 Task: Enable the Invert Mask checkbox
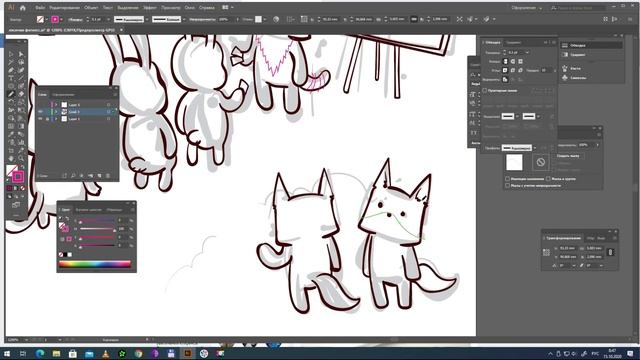[555, 169]
